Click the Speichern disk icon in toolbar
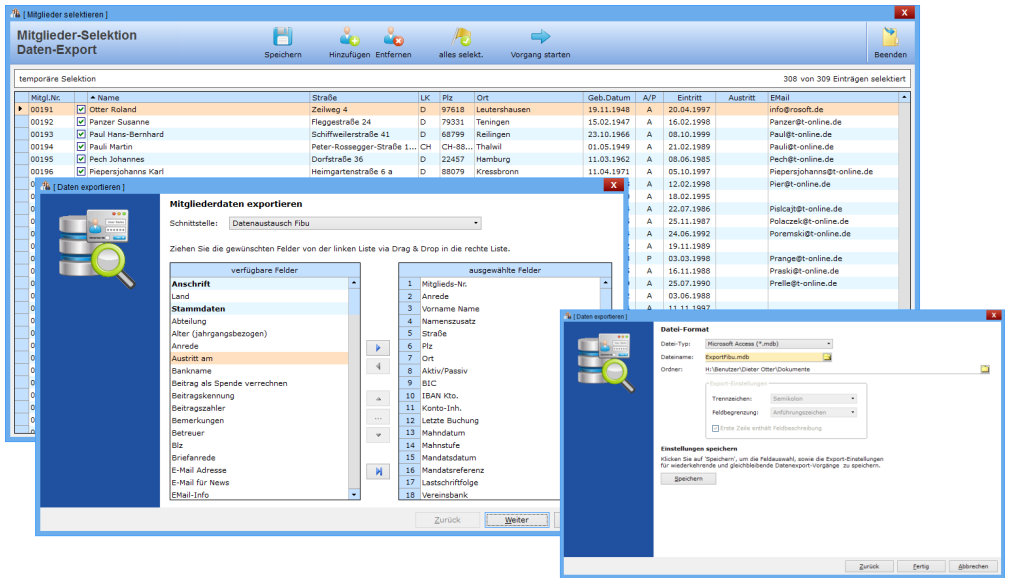The width and height of the screenshot is (1010, 583). click(283, 38)
